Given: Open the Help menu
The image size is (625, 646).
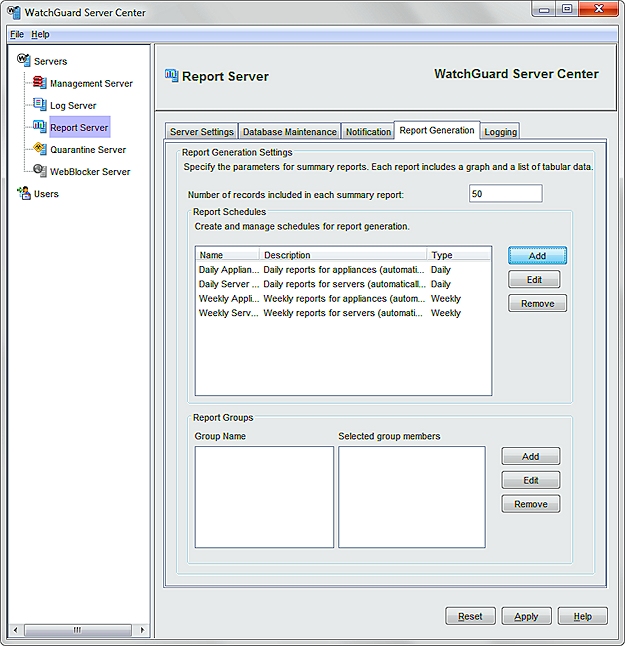Looking at the screenshot, I should (40, 34).
